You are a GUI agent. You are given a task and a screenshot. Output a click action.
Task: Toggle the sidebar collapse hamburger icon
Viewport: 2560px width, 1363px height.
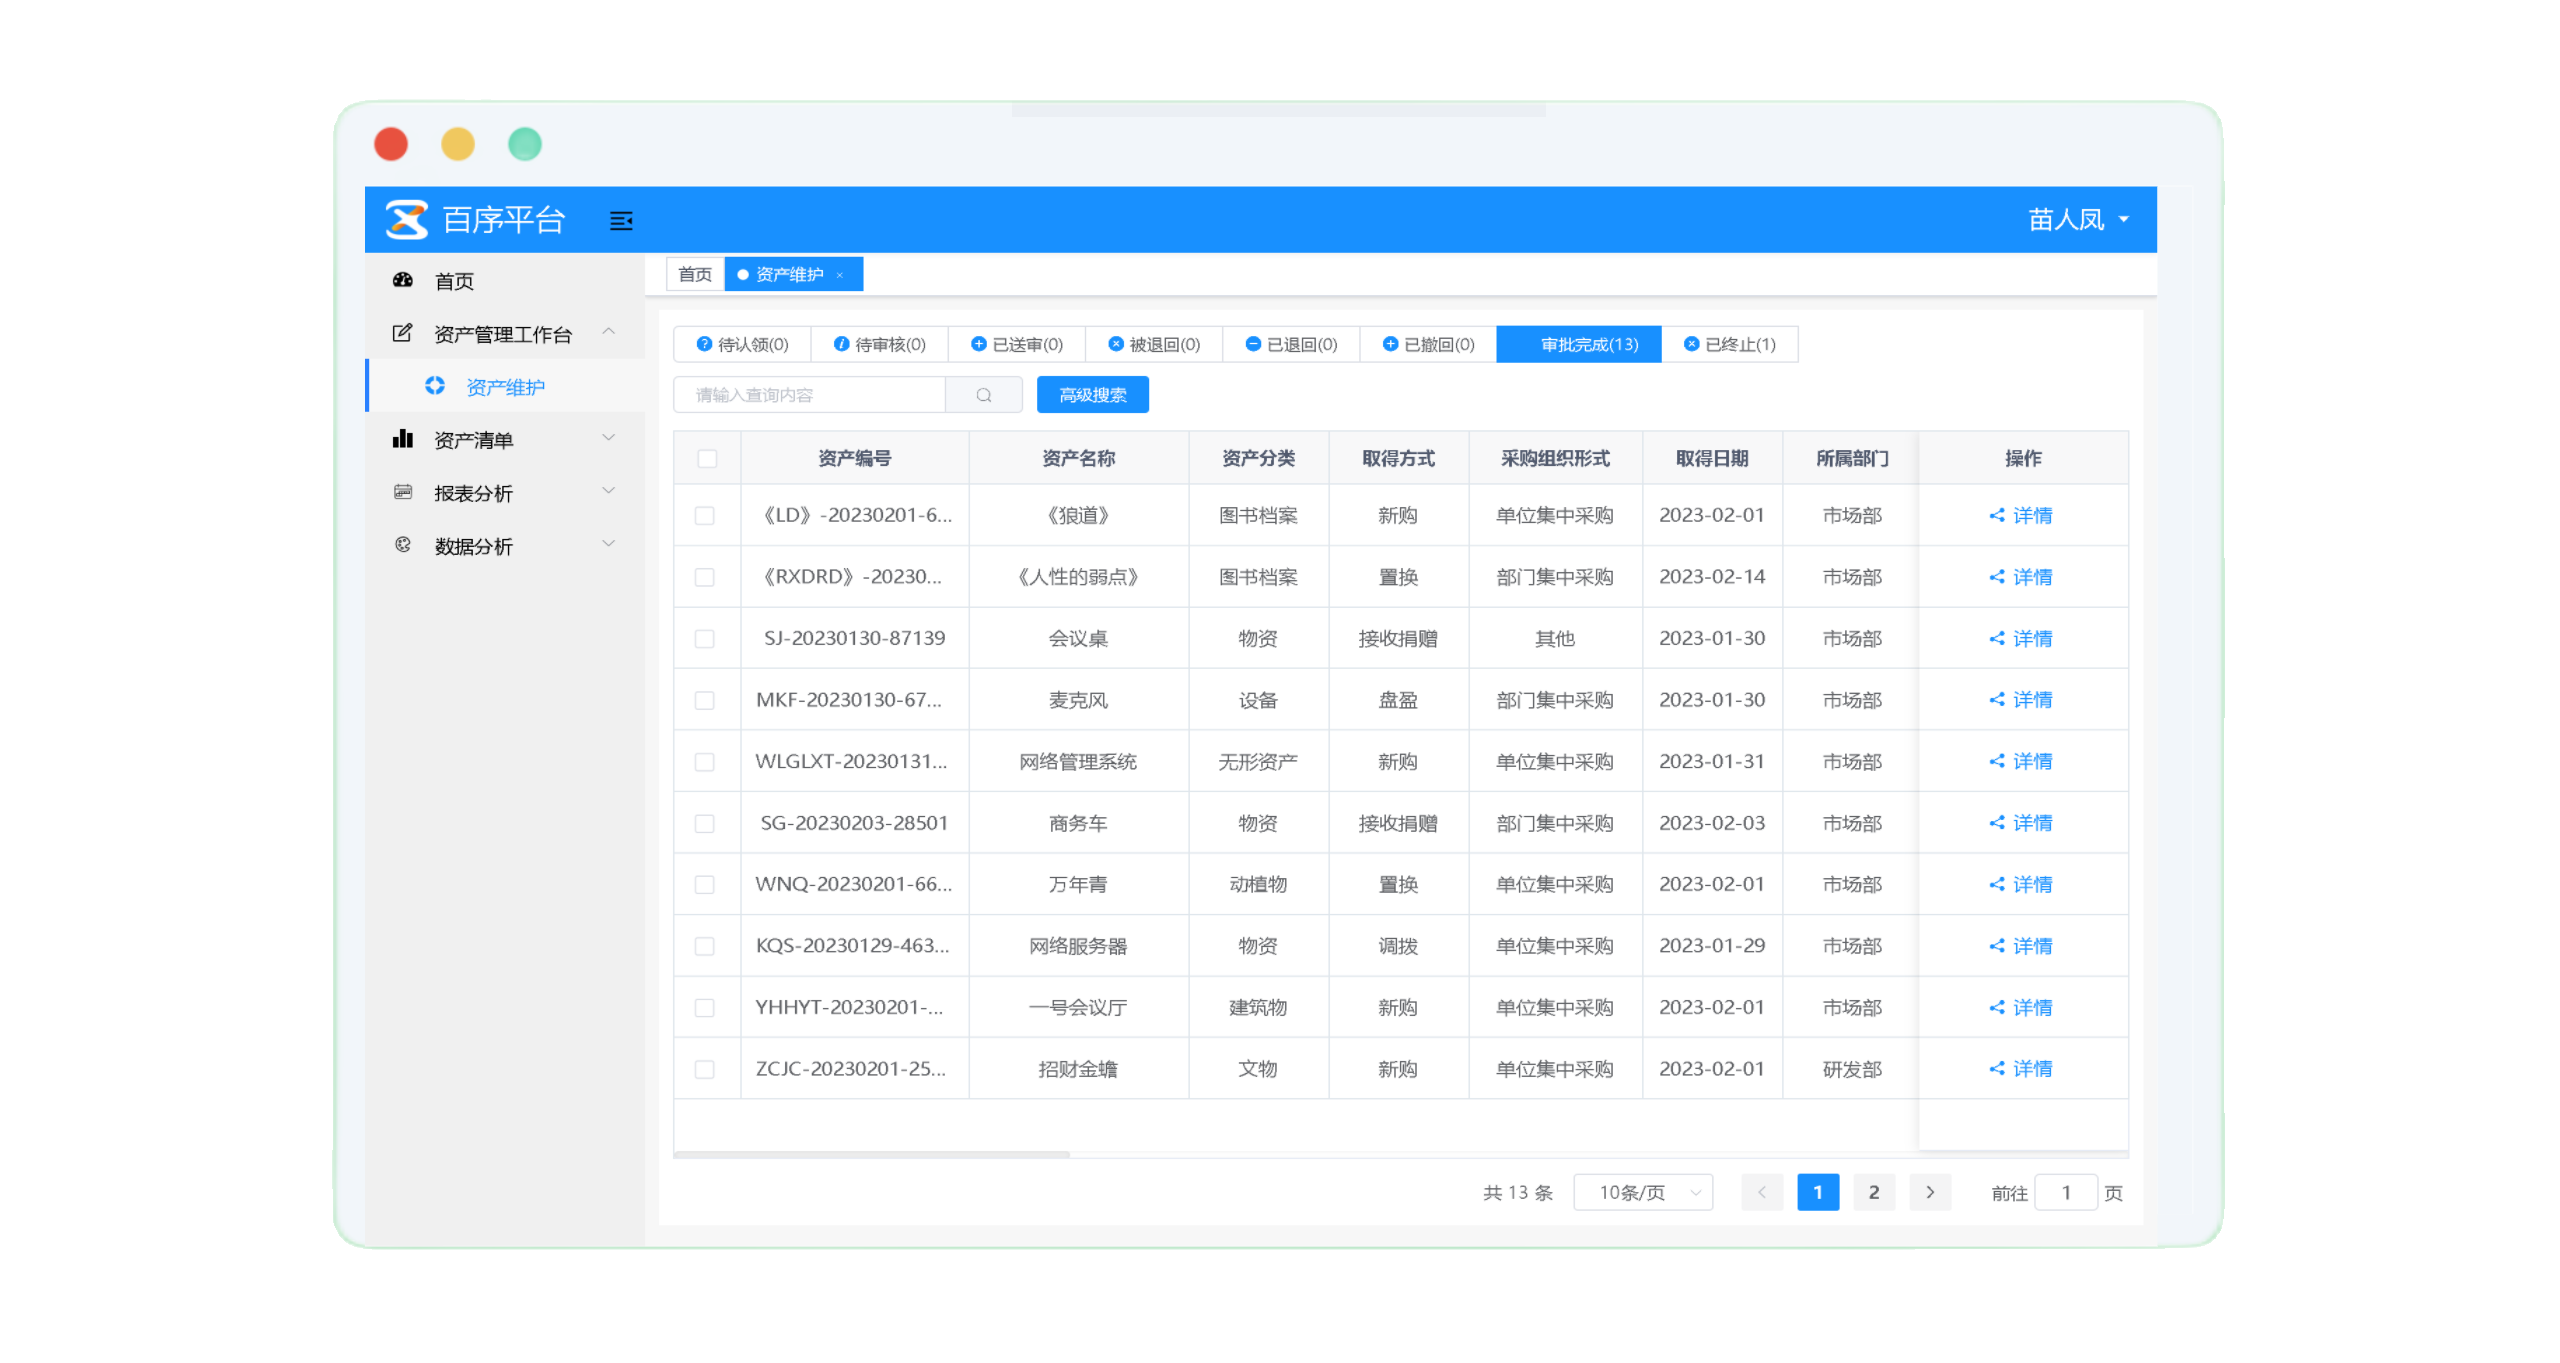[620, 220]
